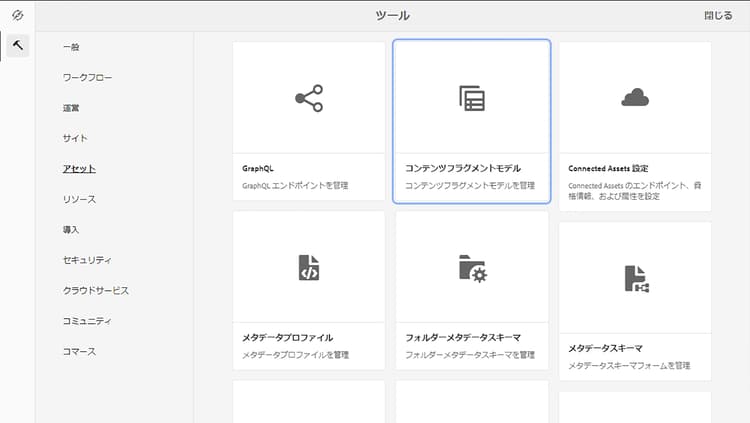
Task: Open the コンテンツフラグメントモデル card title
Action: pos(463,168)
